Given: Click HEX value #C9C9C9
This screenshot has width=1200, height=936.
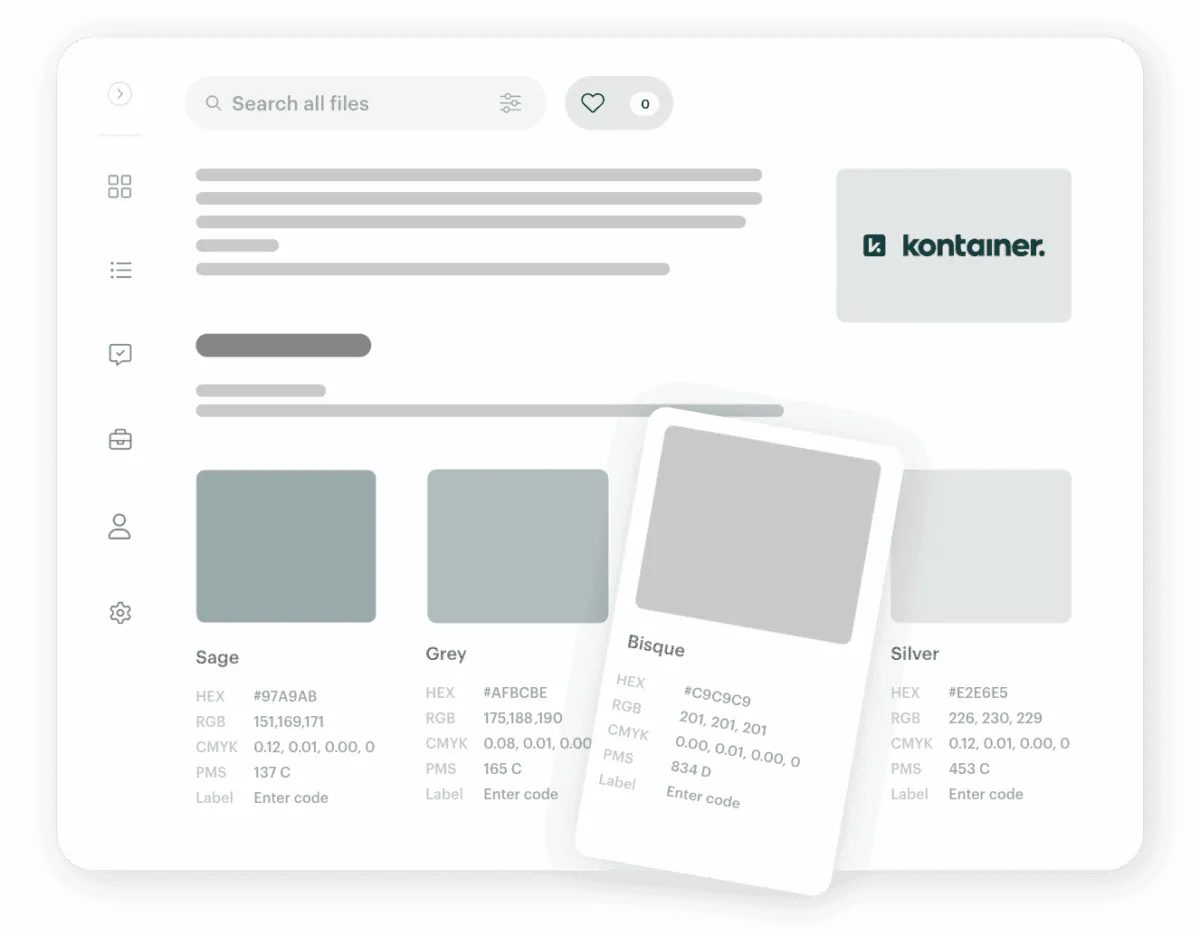Looking at the screenshot, I should pos(717,695).
